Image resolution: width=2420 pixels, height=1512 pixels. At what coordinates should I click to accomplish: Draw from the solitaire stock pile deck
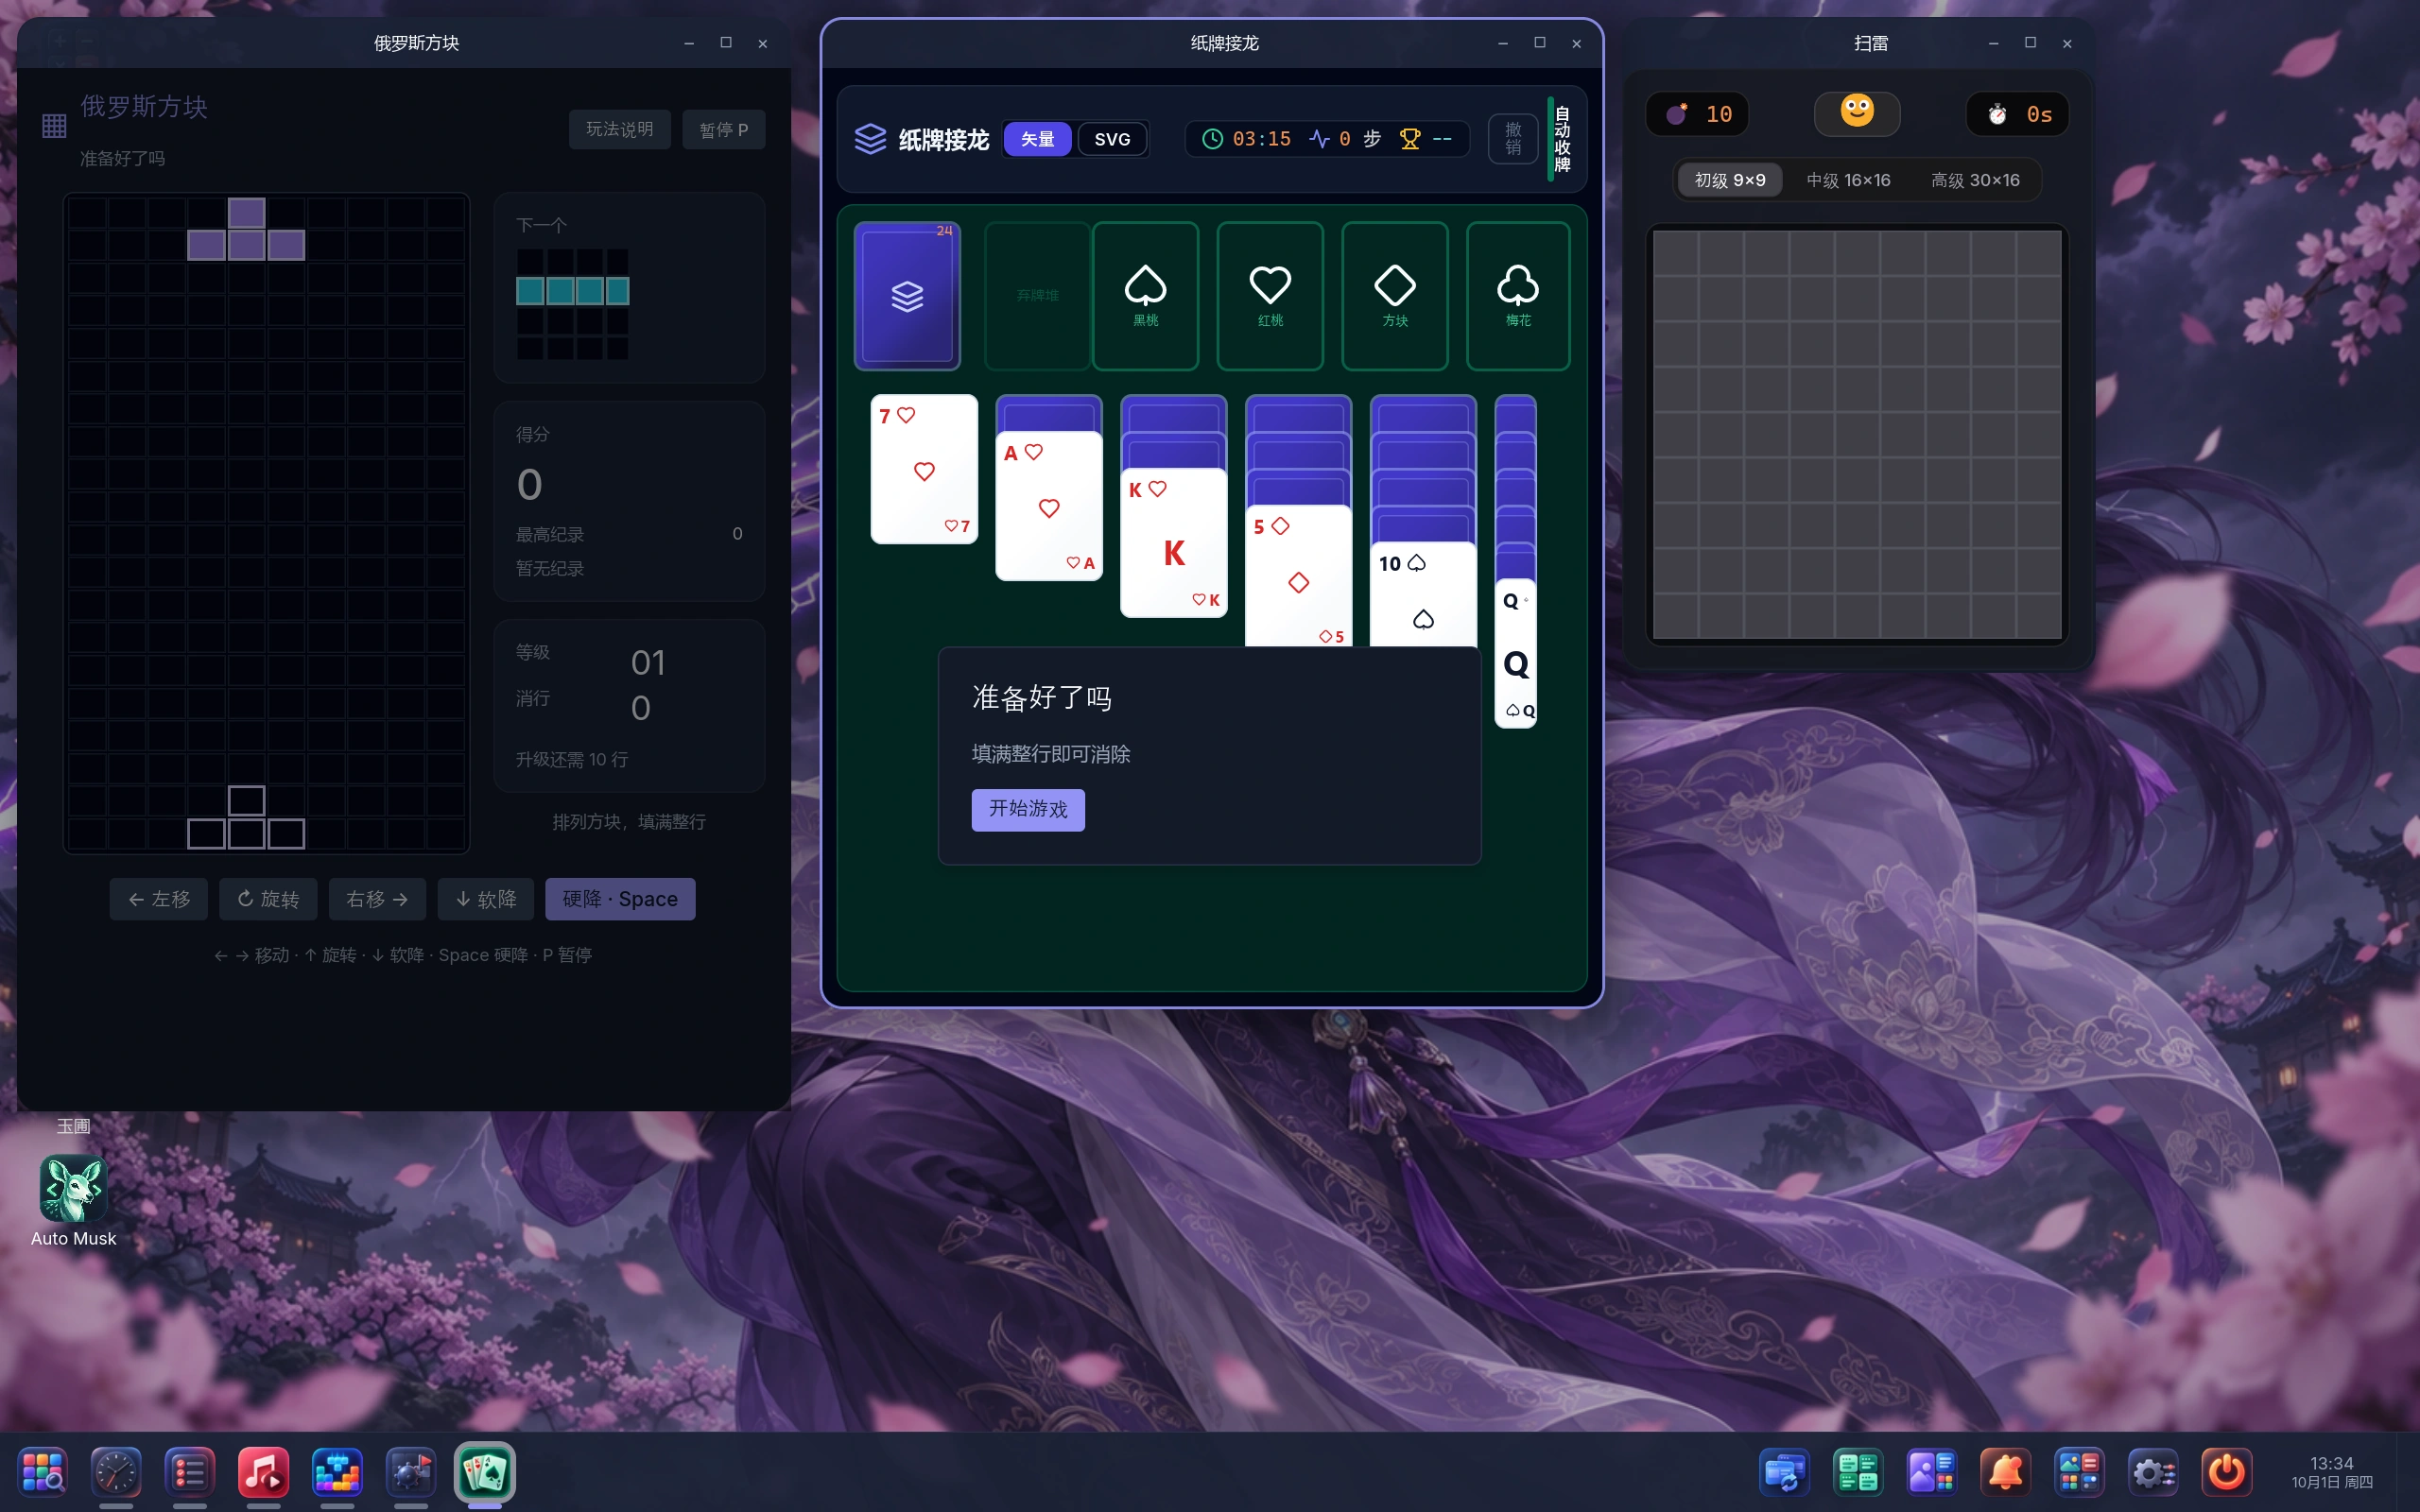click(x=906, y=295)
